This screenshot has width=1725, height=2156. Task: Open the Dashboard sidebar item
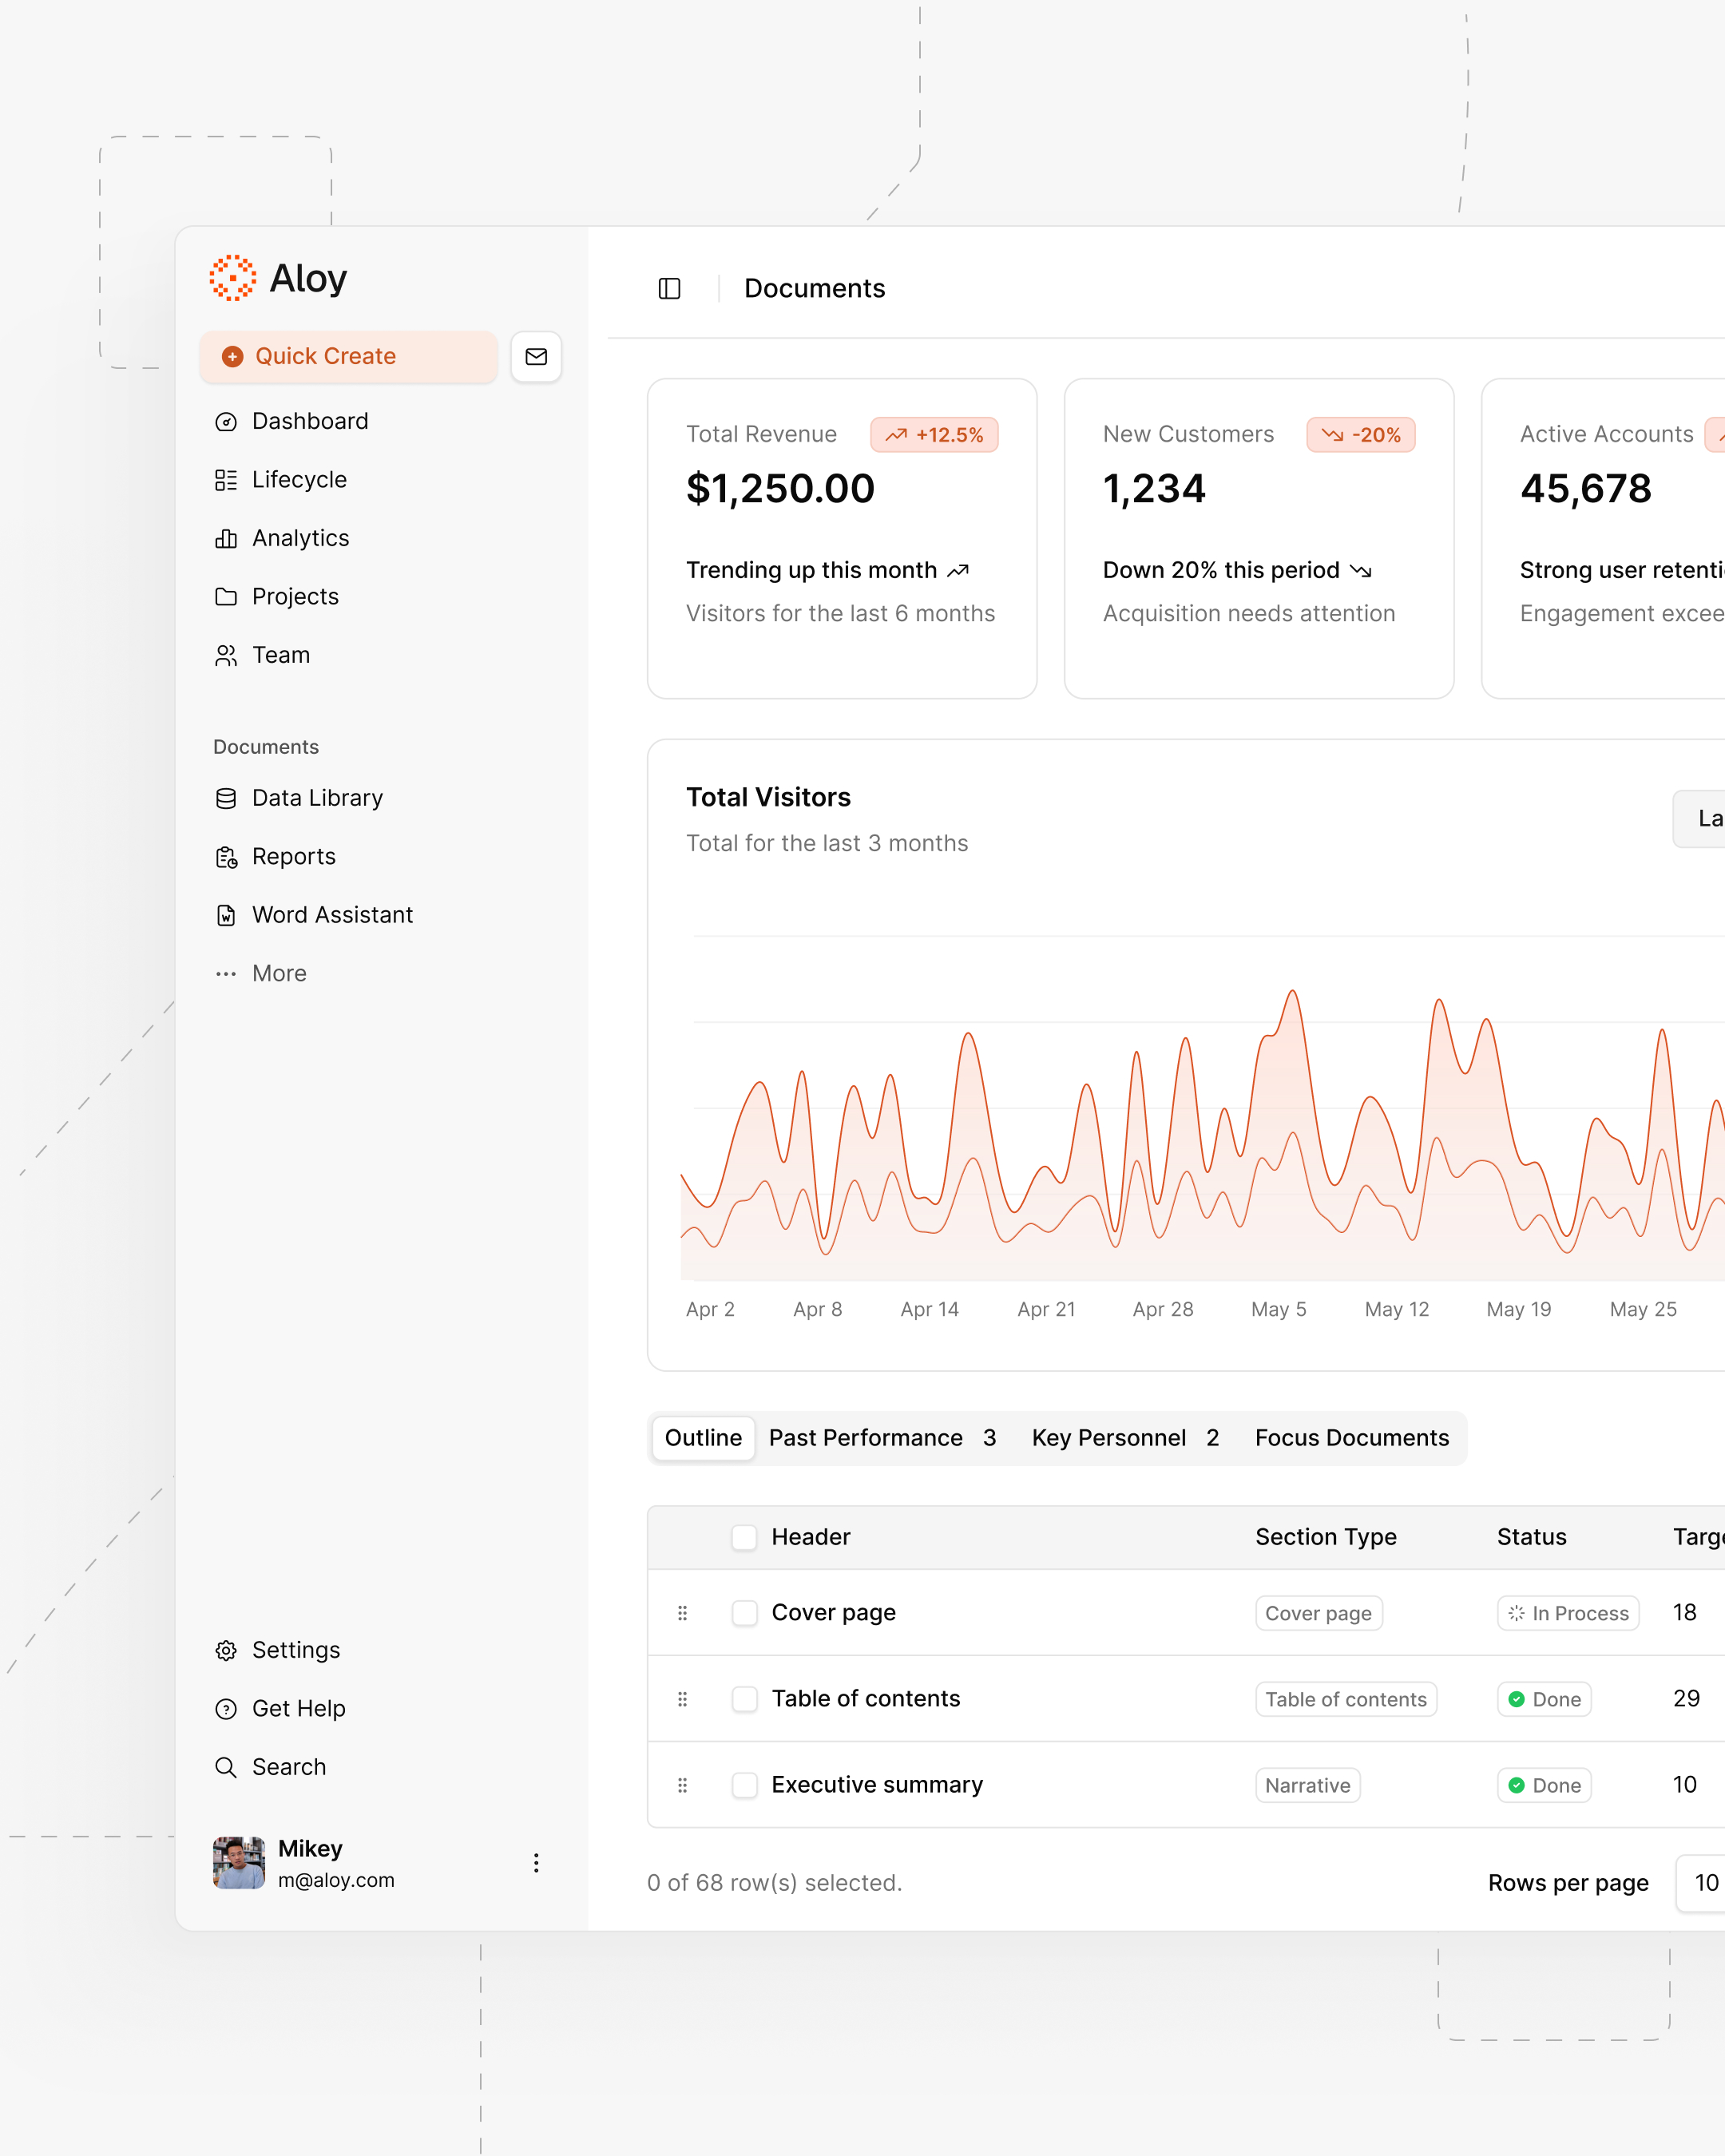(309, 421)
